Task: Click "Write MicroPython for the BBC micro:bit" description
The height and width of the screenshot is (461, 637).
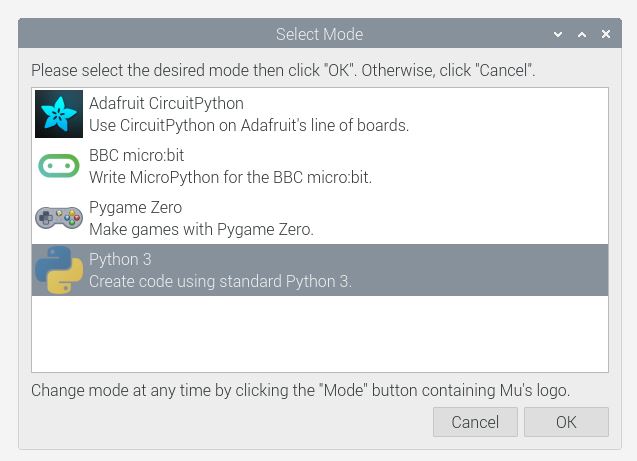Action: (230, 177)
